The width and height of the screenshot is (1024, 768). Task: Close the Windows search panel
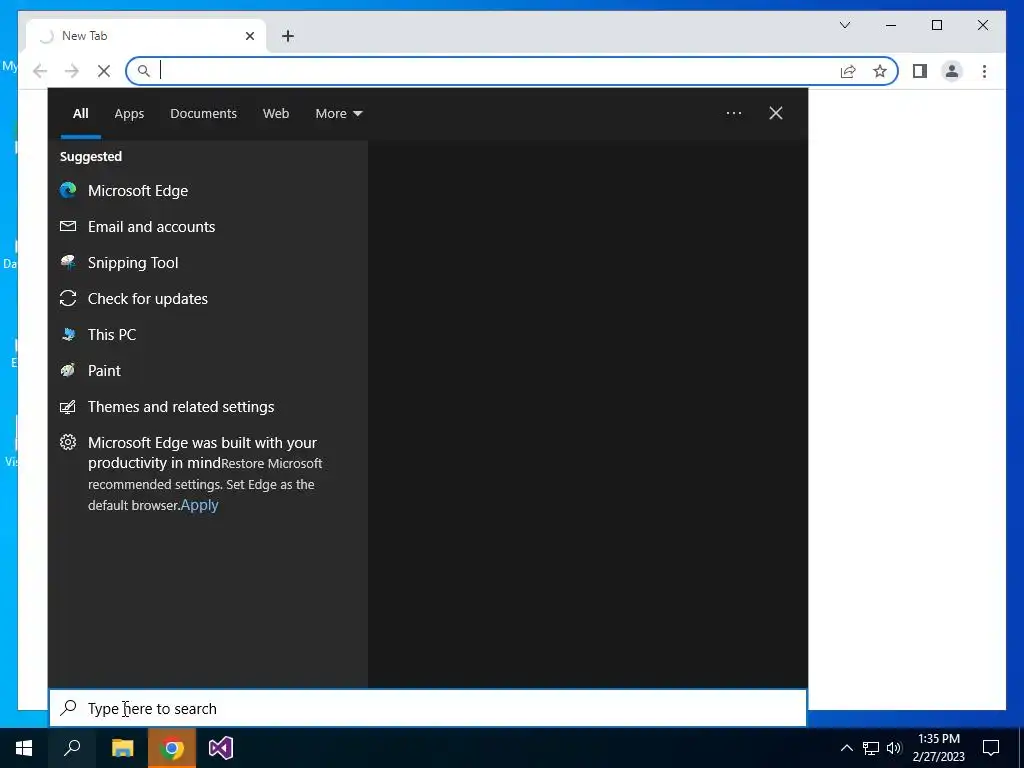(x=776, y=113)
